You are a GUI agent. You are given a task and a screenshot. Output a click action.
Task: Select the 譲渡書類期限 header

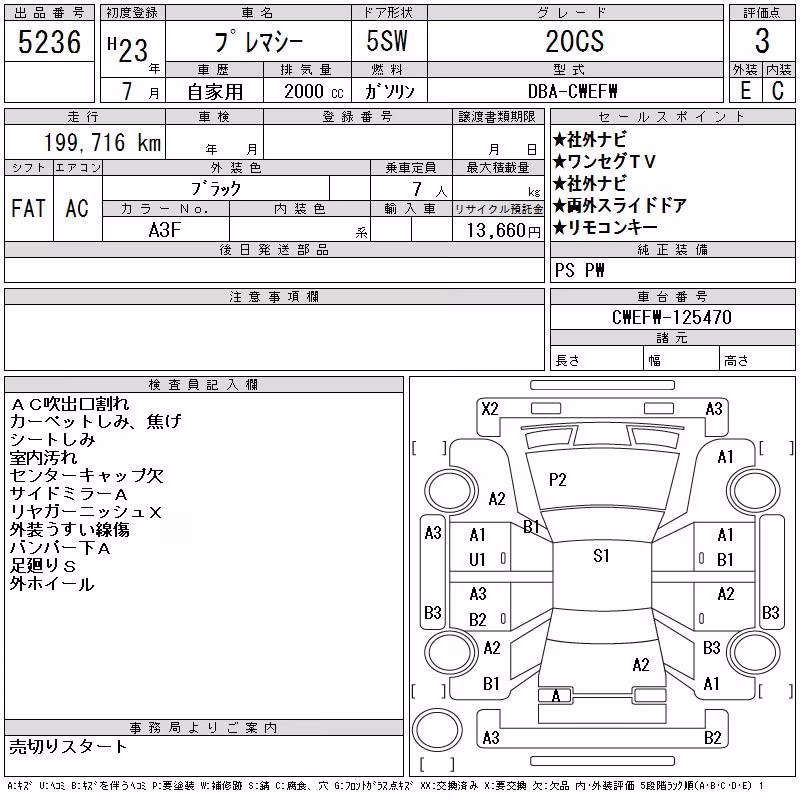pos(497,116)
